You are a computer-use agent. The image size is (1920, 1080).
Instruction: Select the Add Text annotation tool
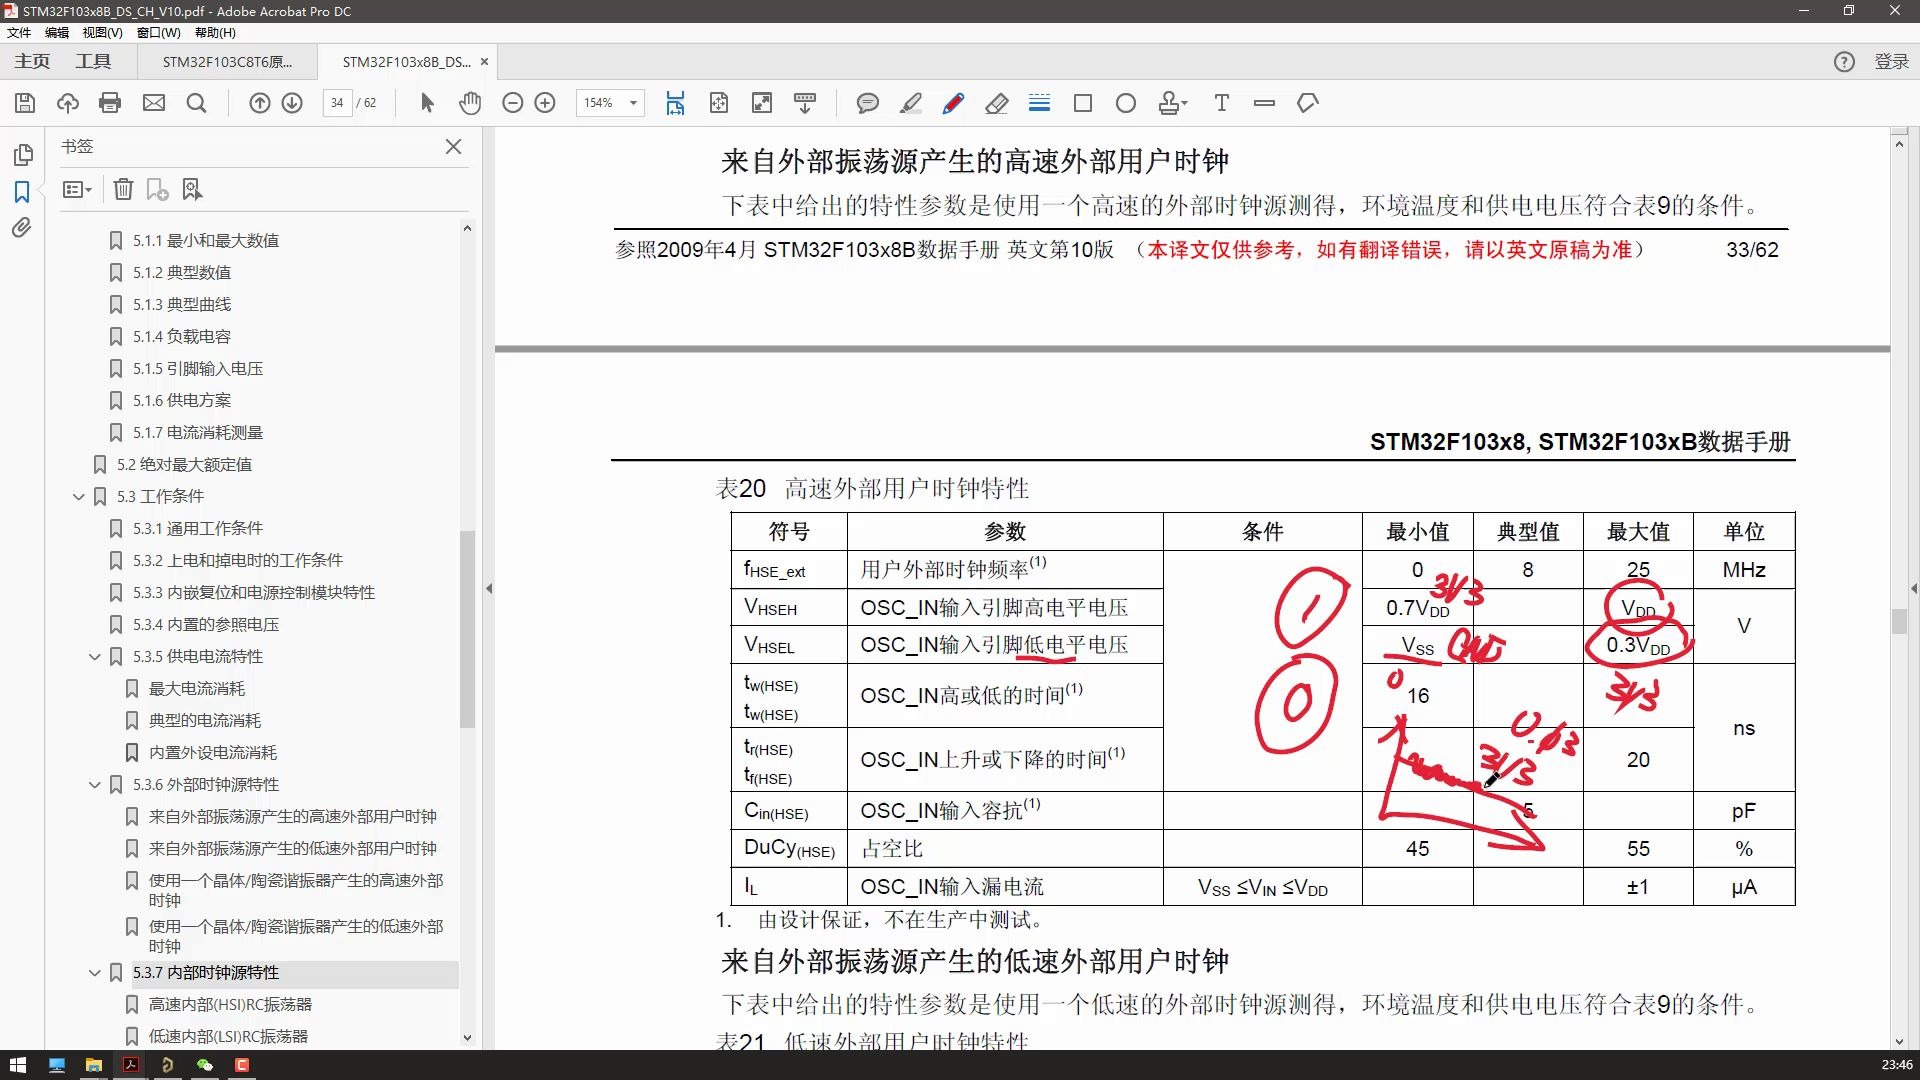1222,103
